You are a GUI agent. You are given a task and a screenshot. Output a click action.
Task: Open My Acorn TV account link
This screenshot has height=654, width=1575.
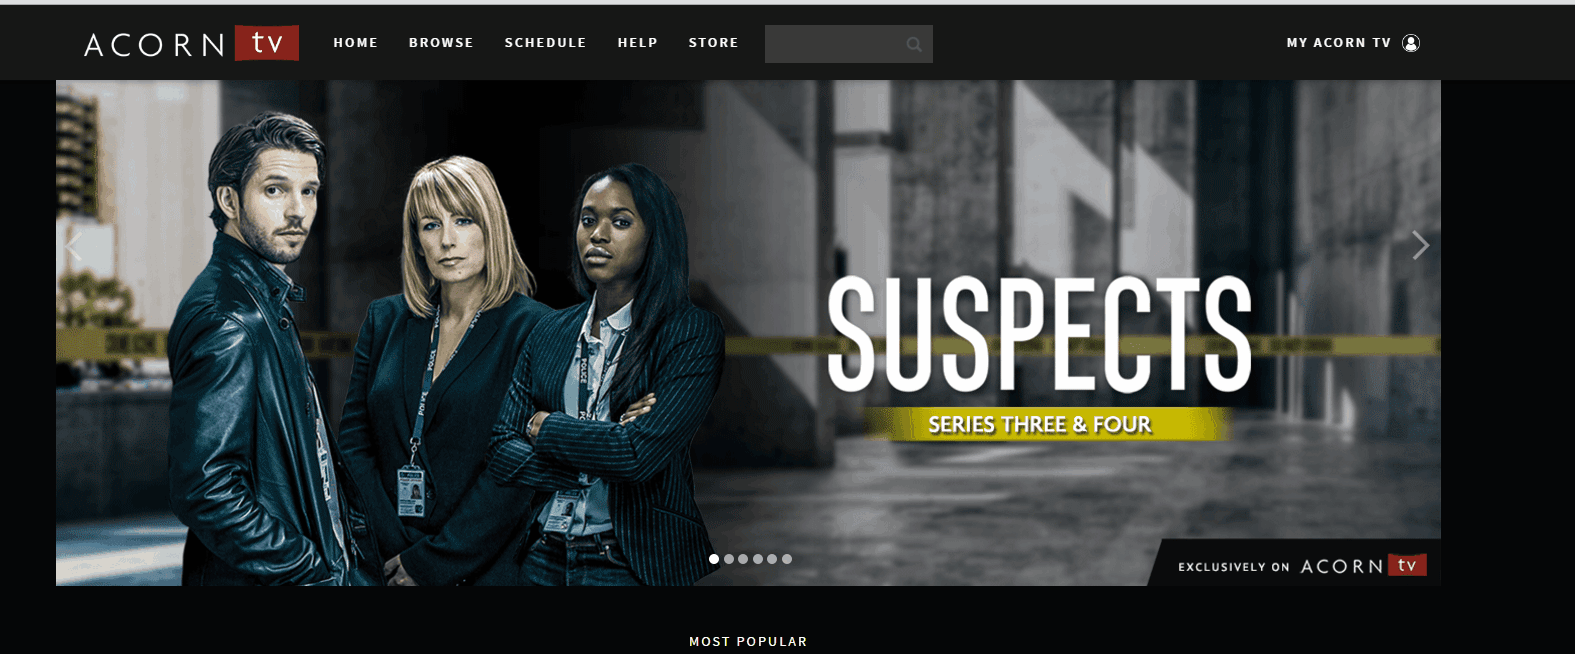1339,43
